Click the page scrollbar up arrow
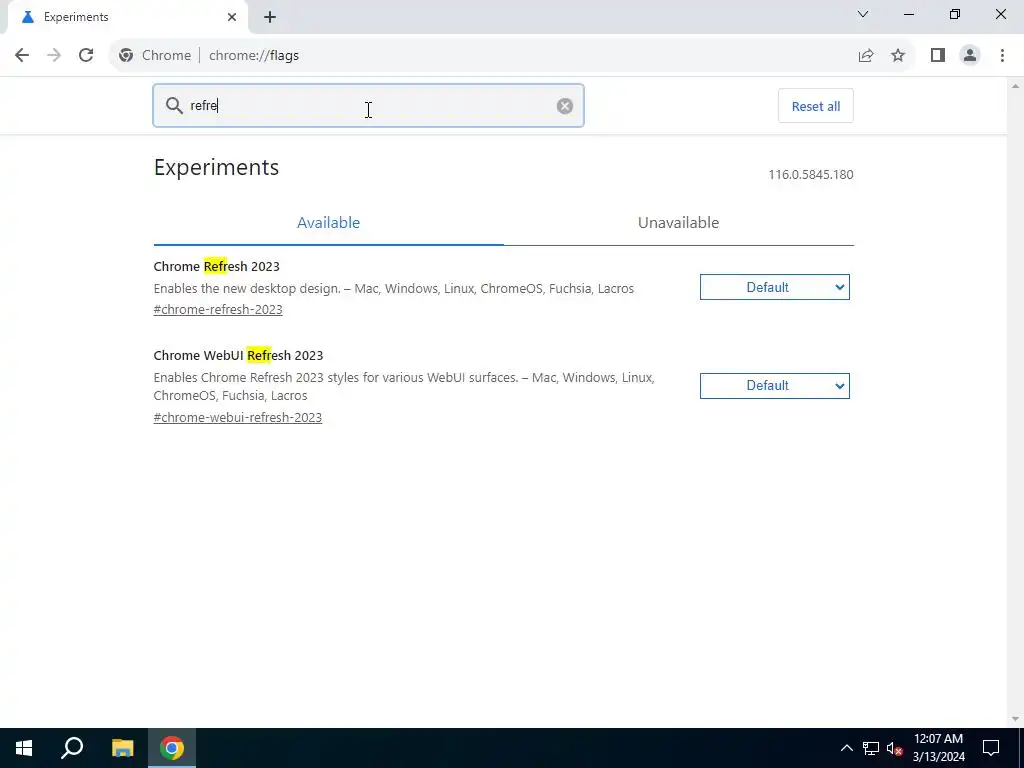The width and height of the screenshot is (1024, 768). [x=1016, y=86]
